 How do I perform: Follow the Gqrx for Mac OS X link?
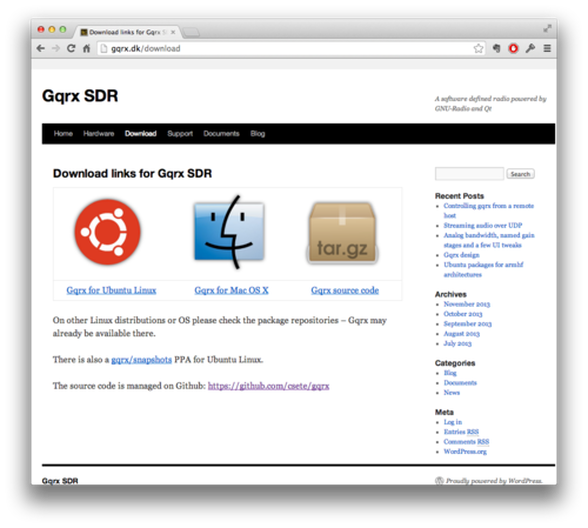pos(231,290)
